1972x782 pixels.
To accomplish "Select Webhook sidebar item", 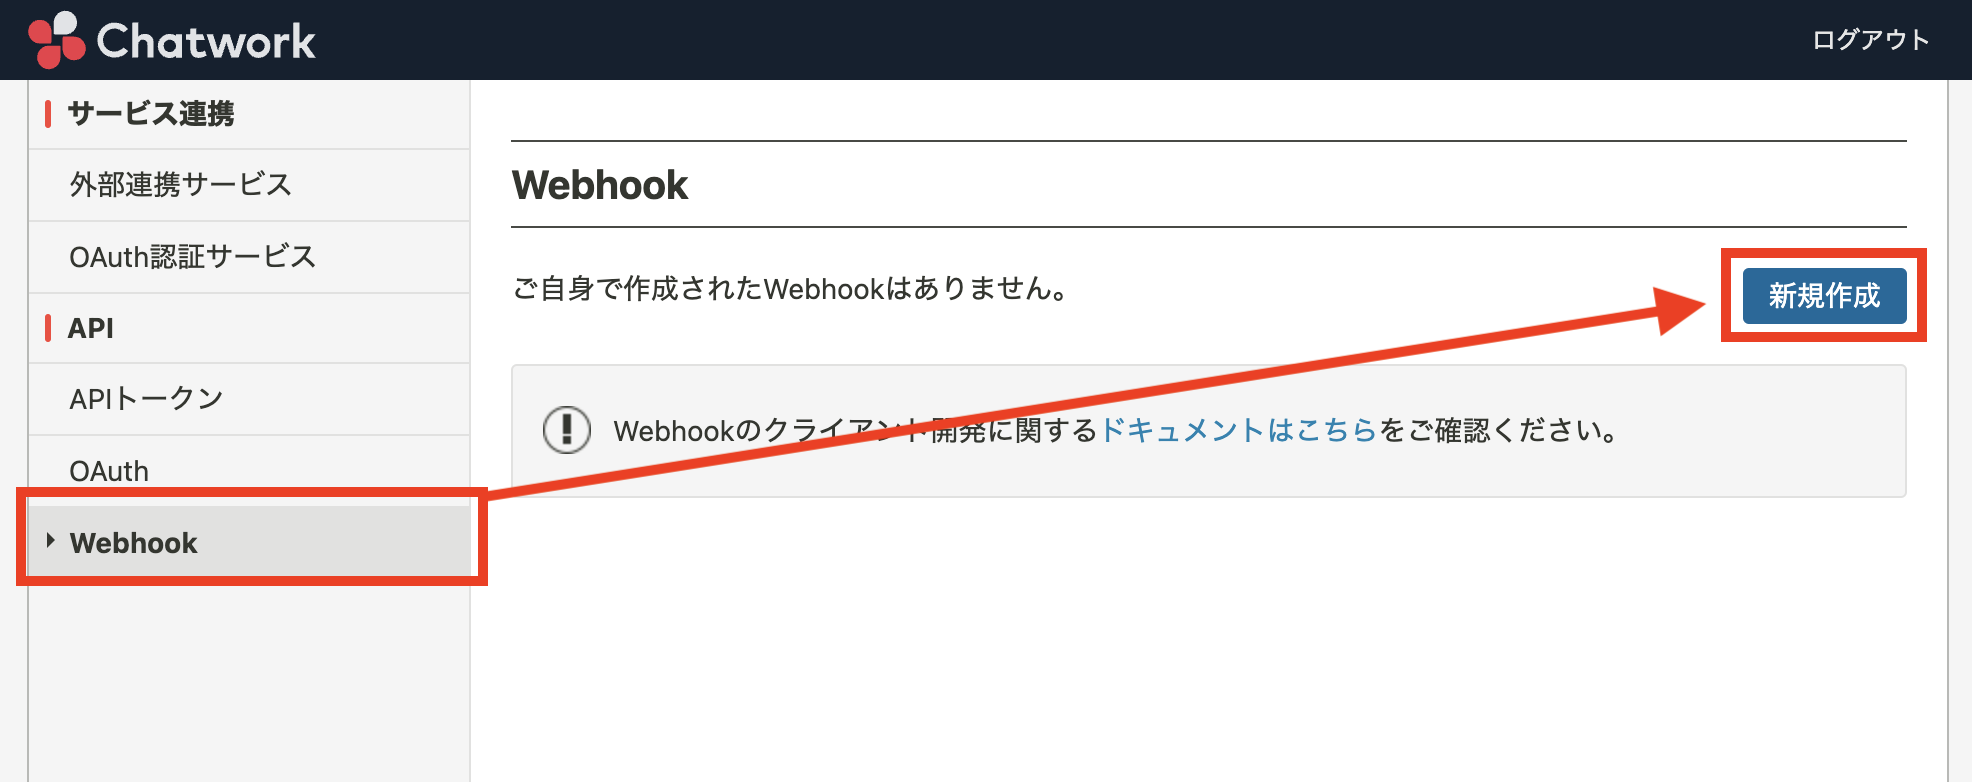I will pyautogui.click(x=249, y=542).
